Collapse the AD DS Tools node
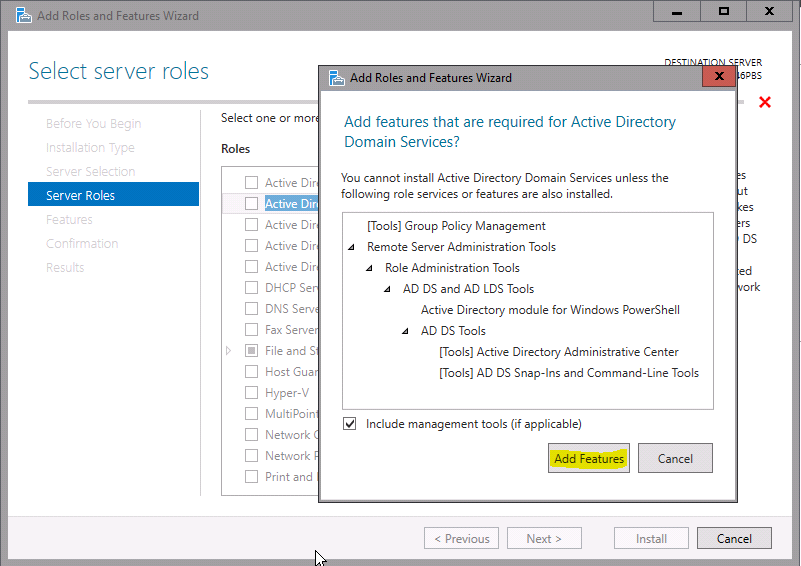The height and width of the screenshot is (566, 801). 405,331
